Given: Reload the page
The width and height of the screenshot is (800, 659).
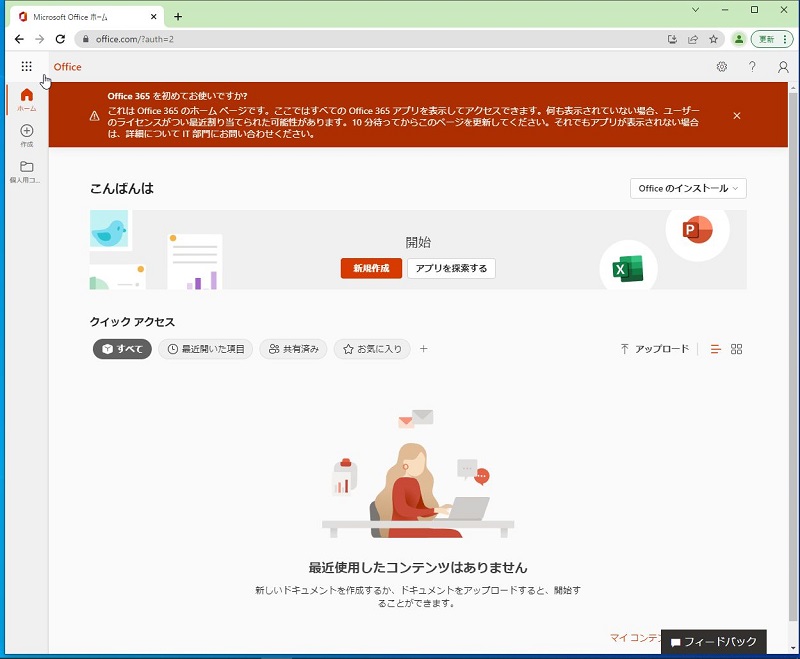Looking at the screenshot, I should click(x=60, y=39).
